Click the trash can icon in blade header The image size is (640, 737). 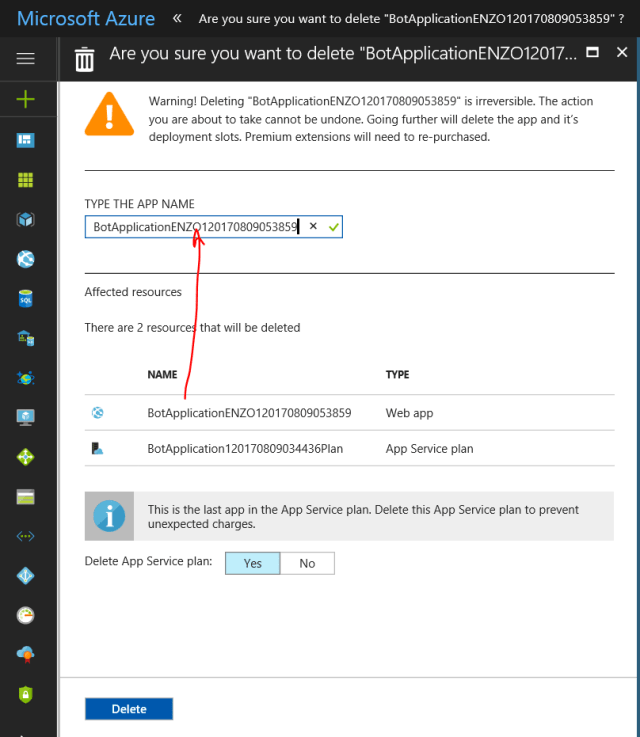[x=85, y=59]
